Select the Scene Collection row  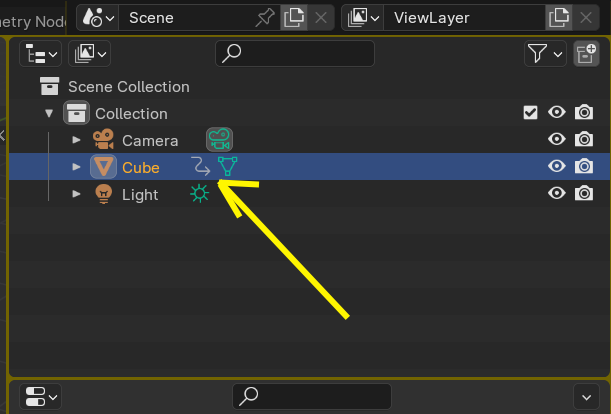[x=128, y=87]
